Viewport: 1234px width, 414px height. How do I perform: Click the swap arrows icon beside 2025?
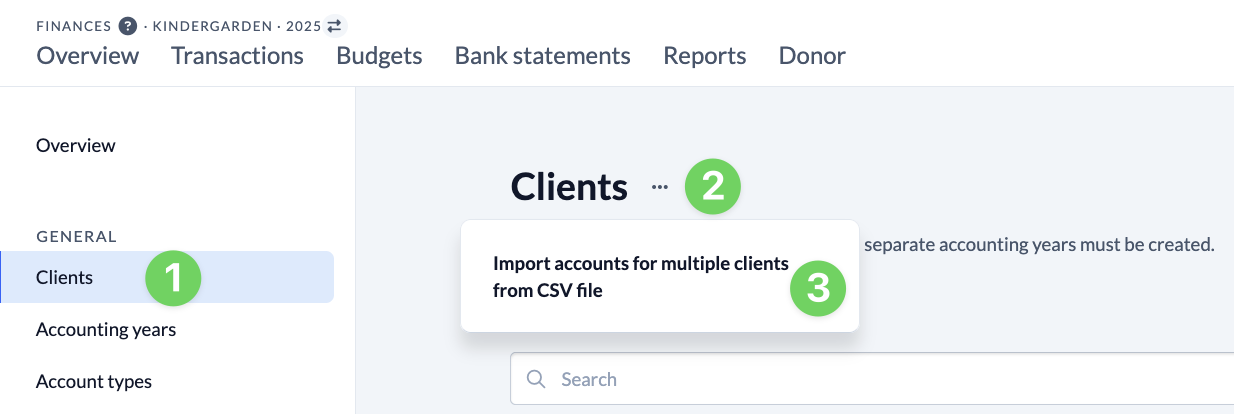click(334, 26)
